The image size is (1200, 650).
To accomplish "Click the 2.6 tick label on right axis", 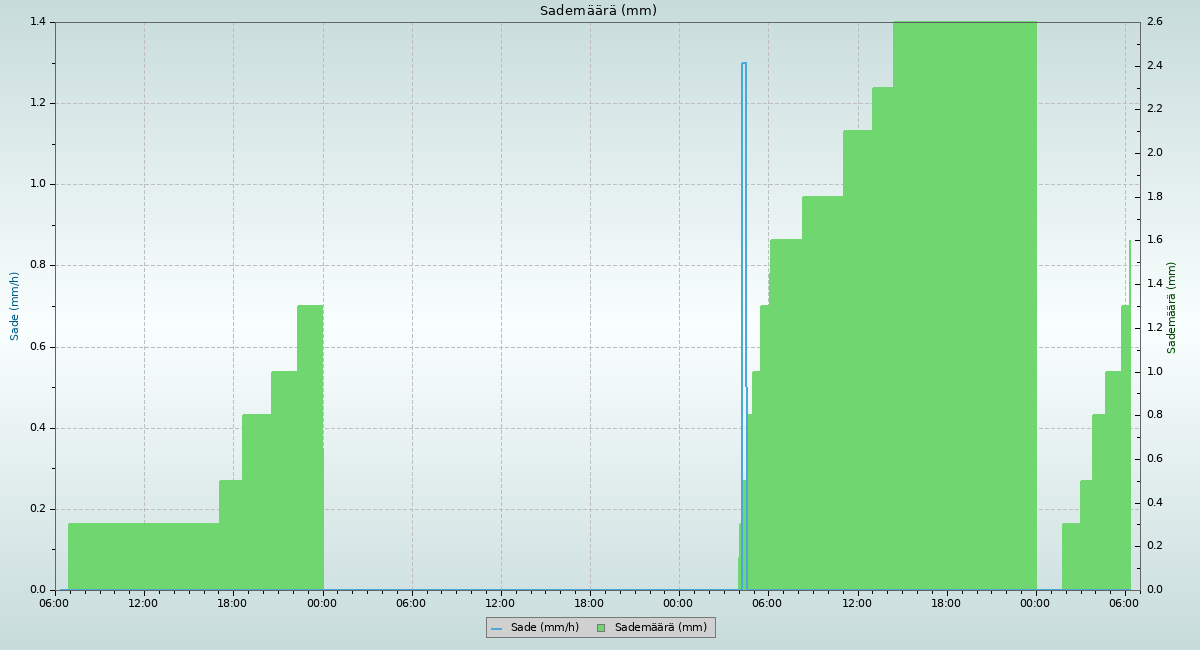I will [1154, 22].
